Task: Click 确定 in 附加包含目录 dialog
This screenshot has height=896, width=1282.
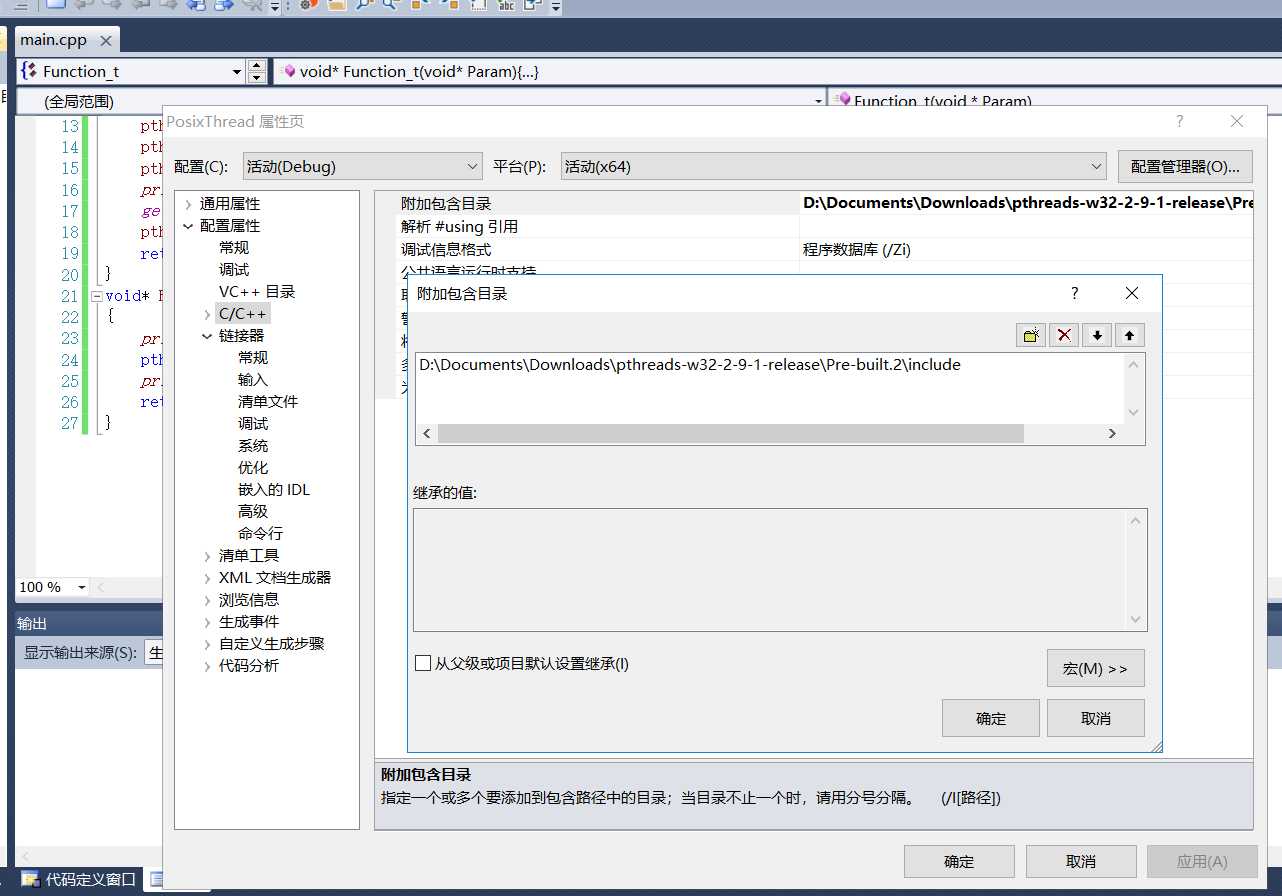Action: [x=991, y=718]
